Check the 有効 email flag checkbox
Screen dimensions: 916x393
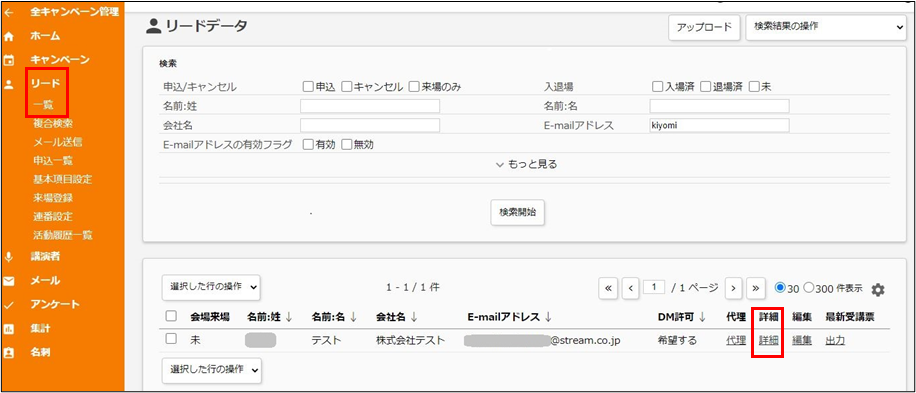point(308,145)
